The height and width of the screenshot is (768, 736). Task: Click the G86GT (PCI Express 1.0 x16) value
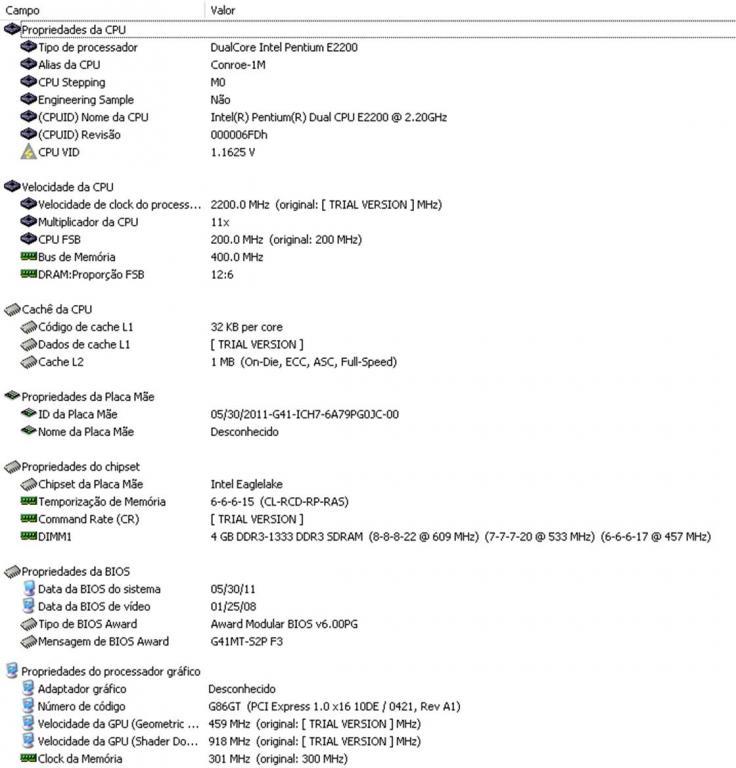334,706
